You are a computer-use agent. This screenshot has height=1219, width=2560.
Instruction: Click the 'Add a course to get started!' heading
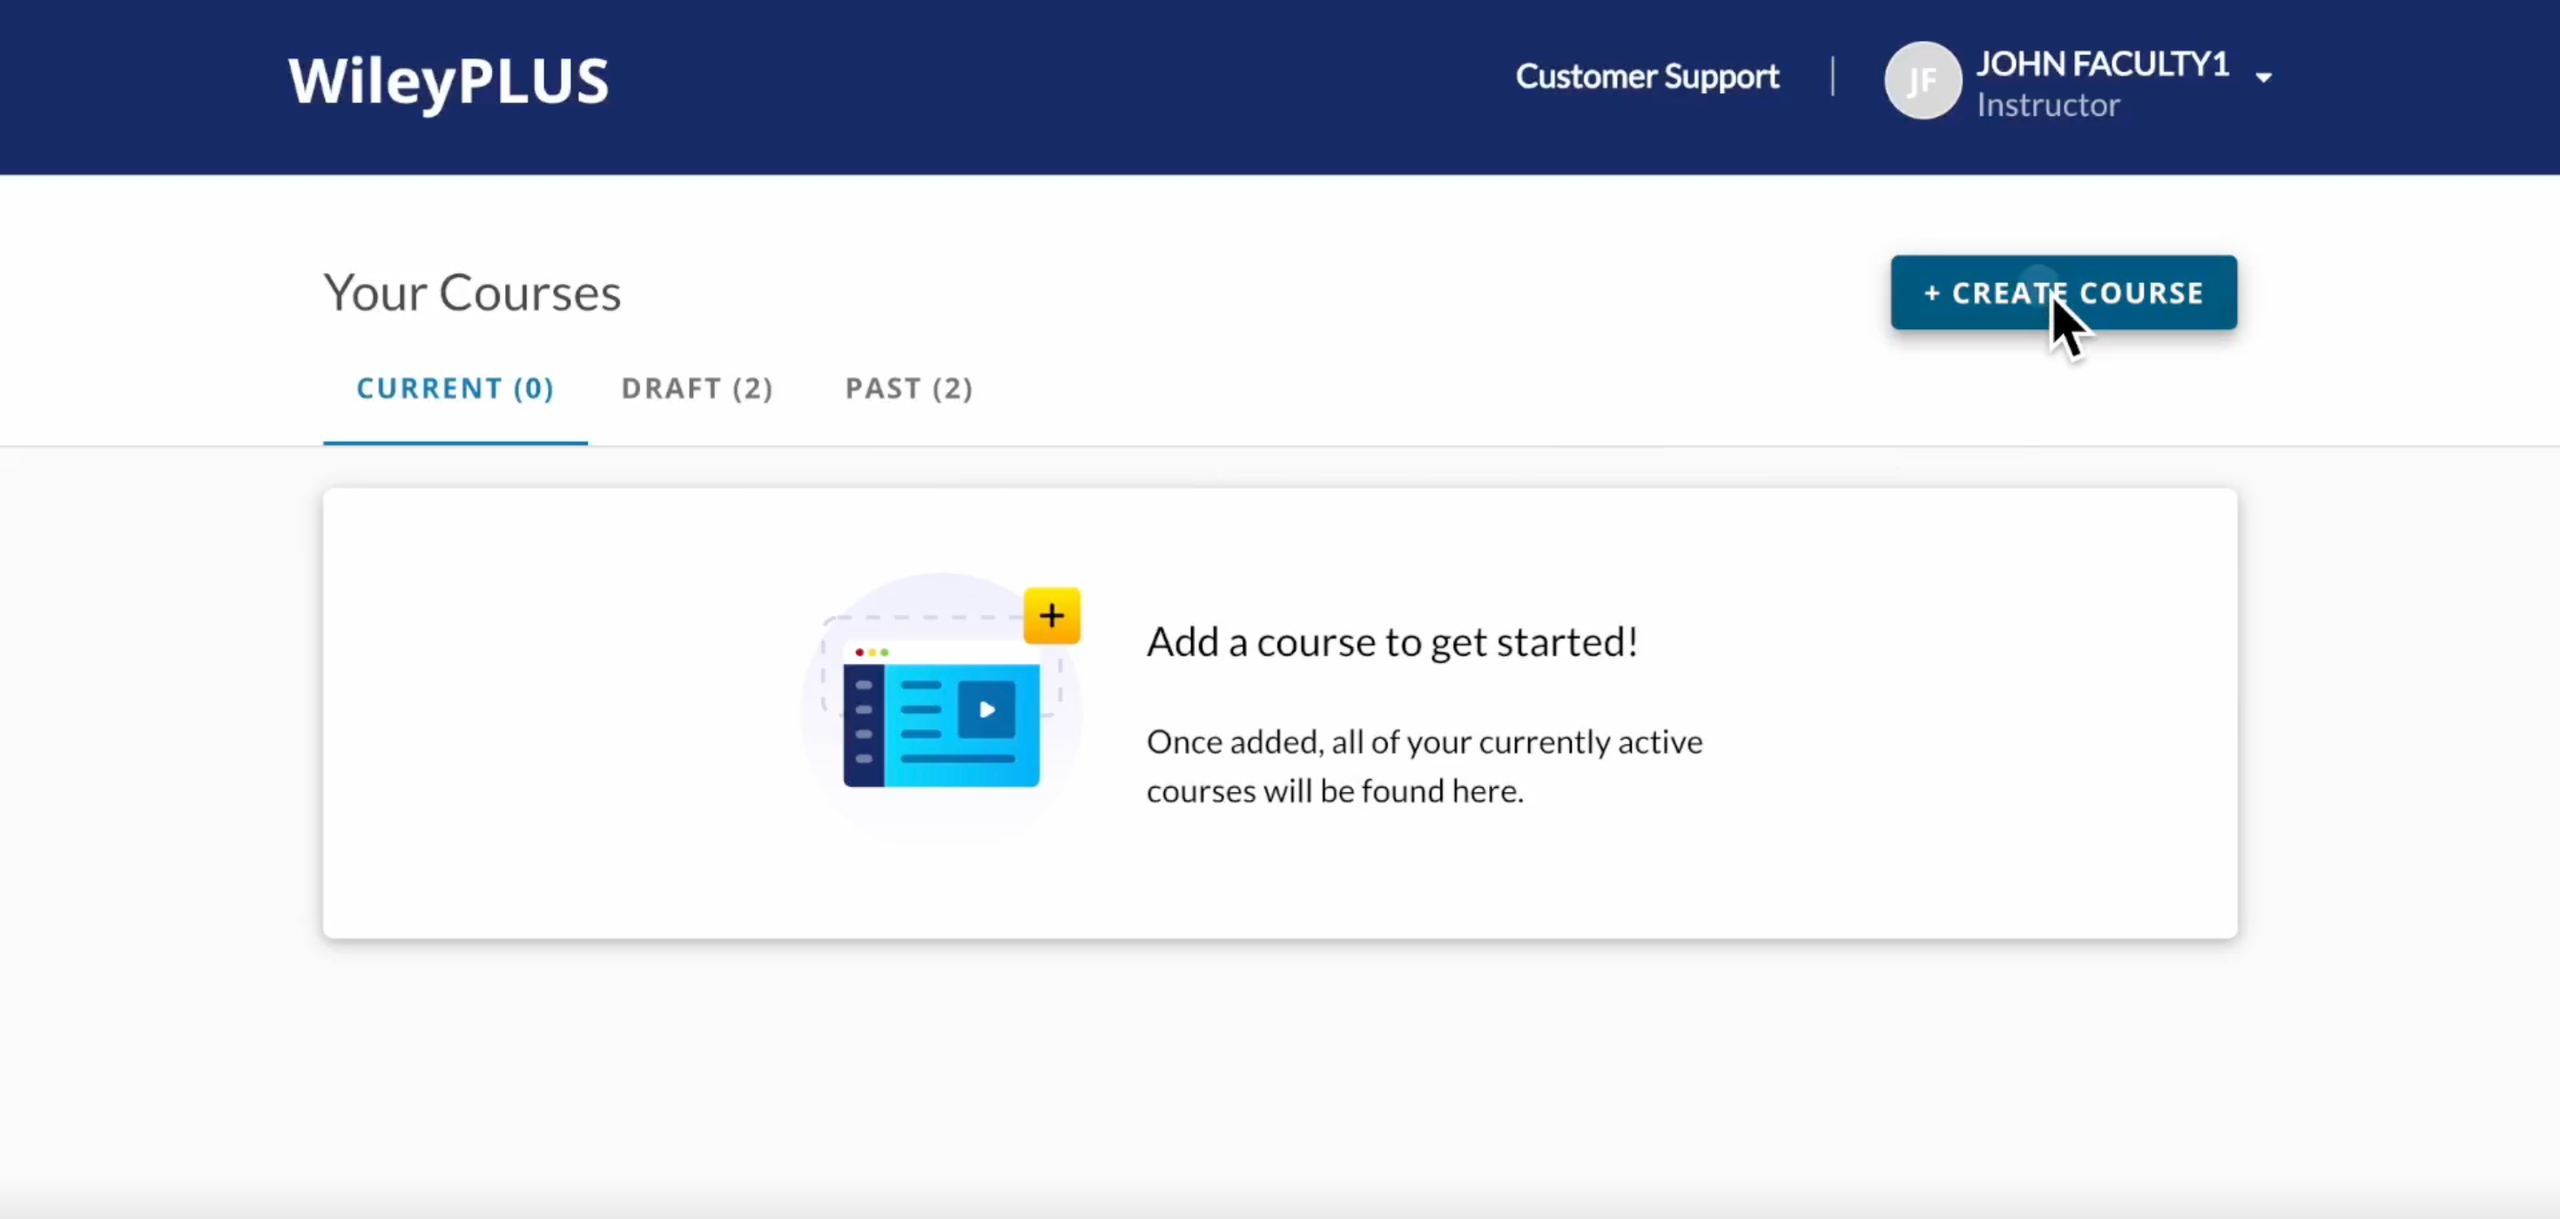pos(1391,642)
